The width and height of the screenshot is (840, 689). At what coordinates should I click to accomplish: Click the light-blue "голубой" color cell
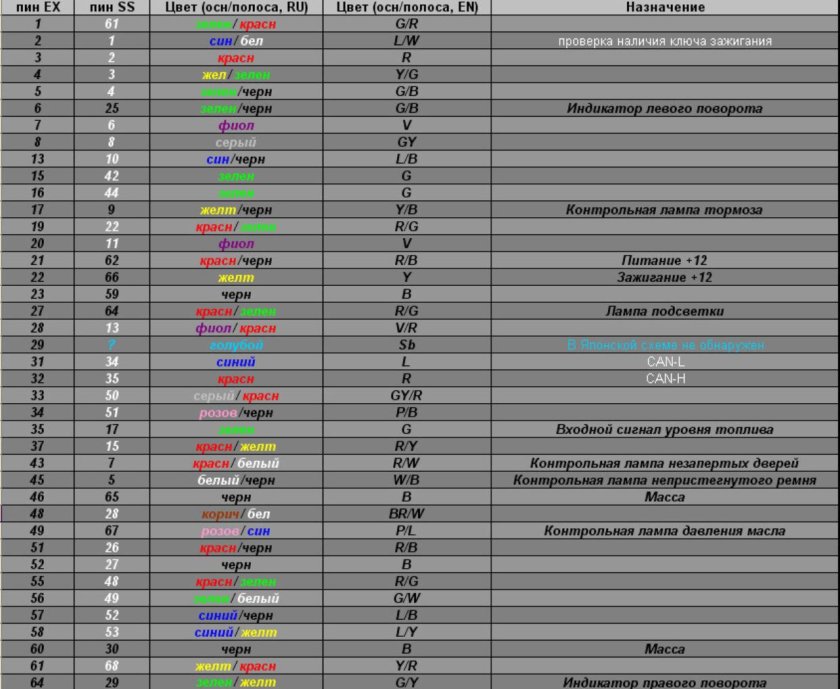click(x=236, y=345)
